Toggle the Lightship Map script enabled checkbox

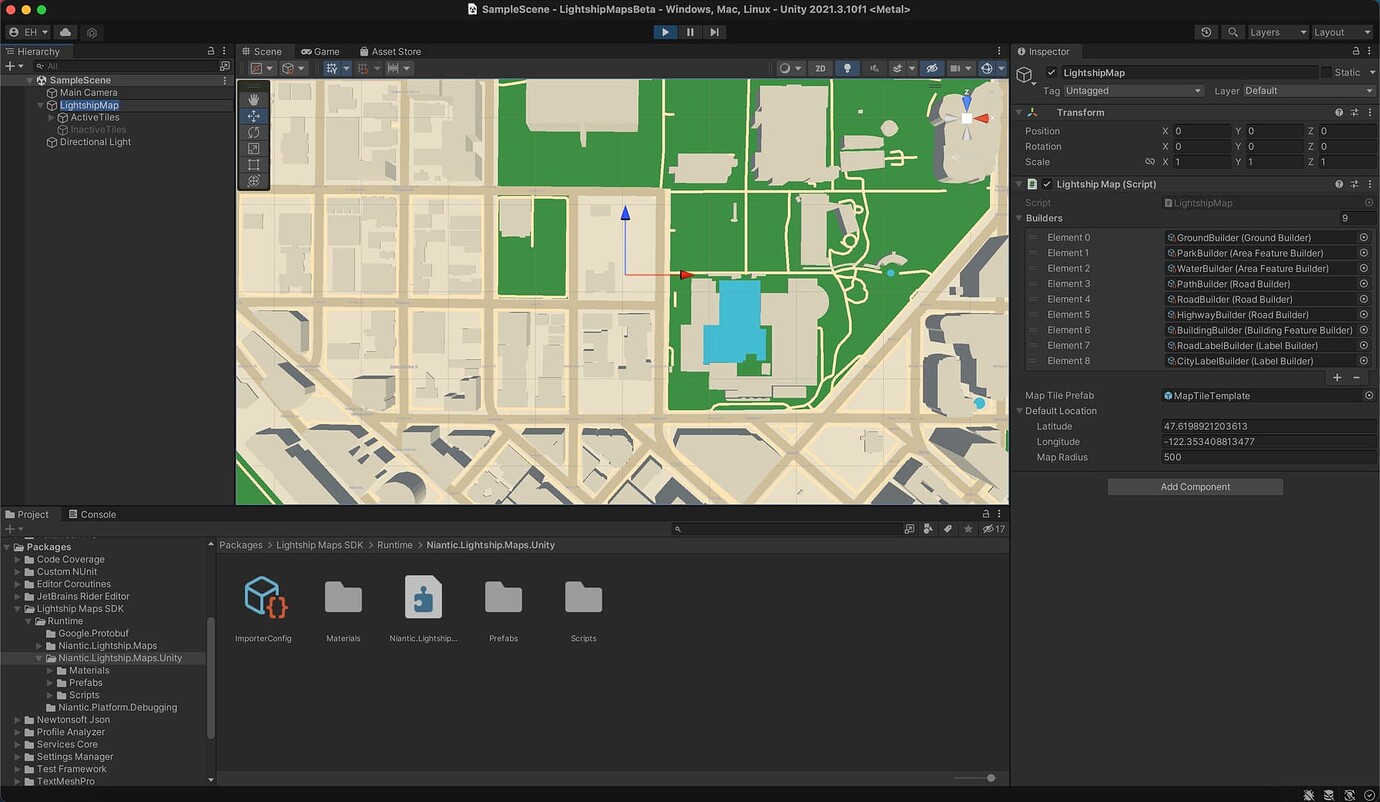click(x=1047, y=184)
